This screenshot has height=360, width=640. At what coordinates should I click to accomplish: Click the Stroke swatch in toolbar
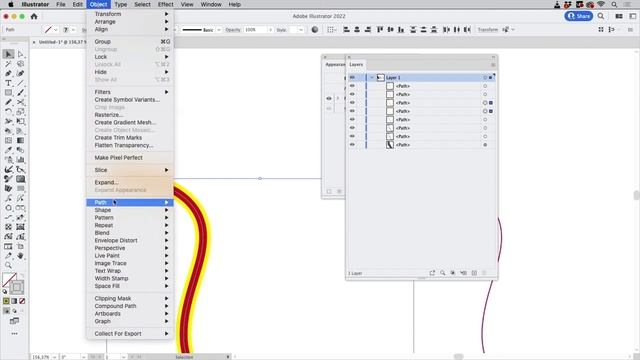pos(17,288)
